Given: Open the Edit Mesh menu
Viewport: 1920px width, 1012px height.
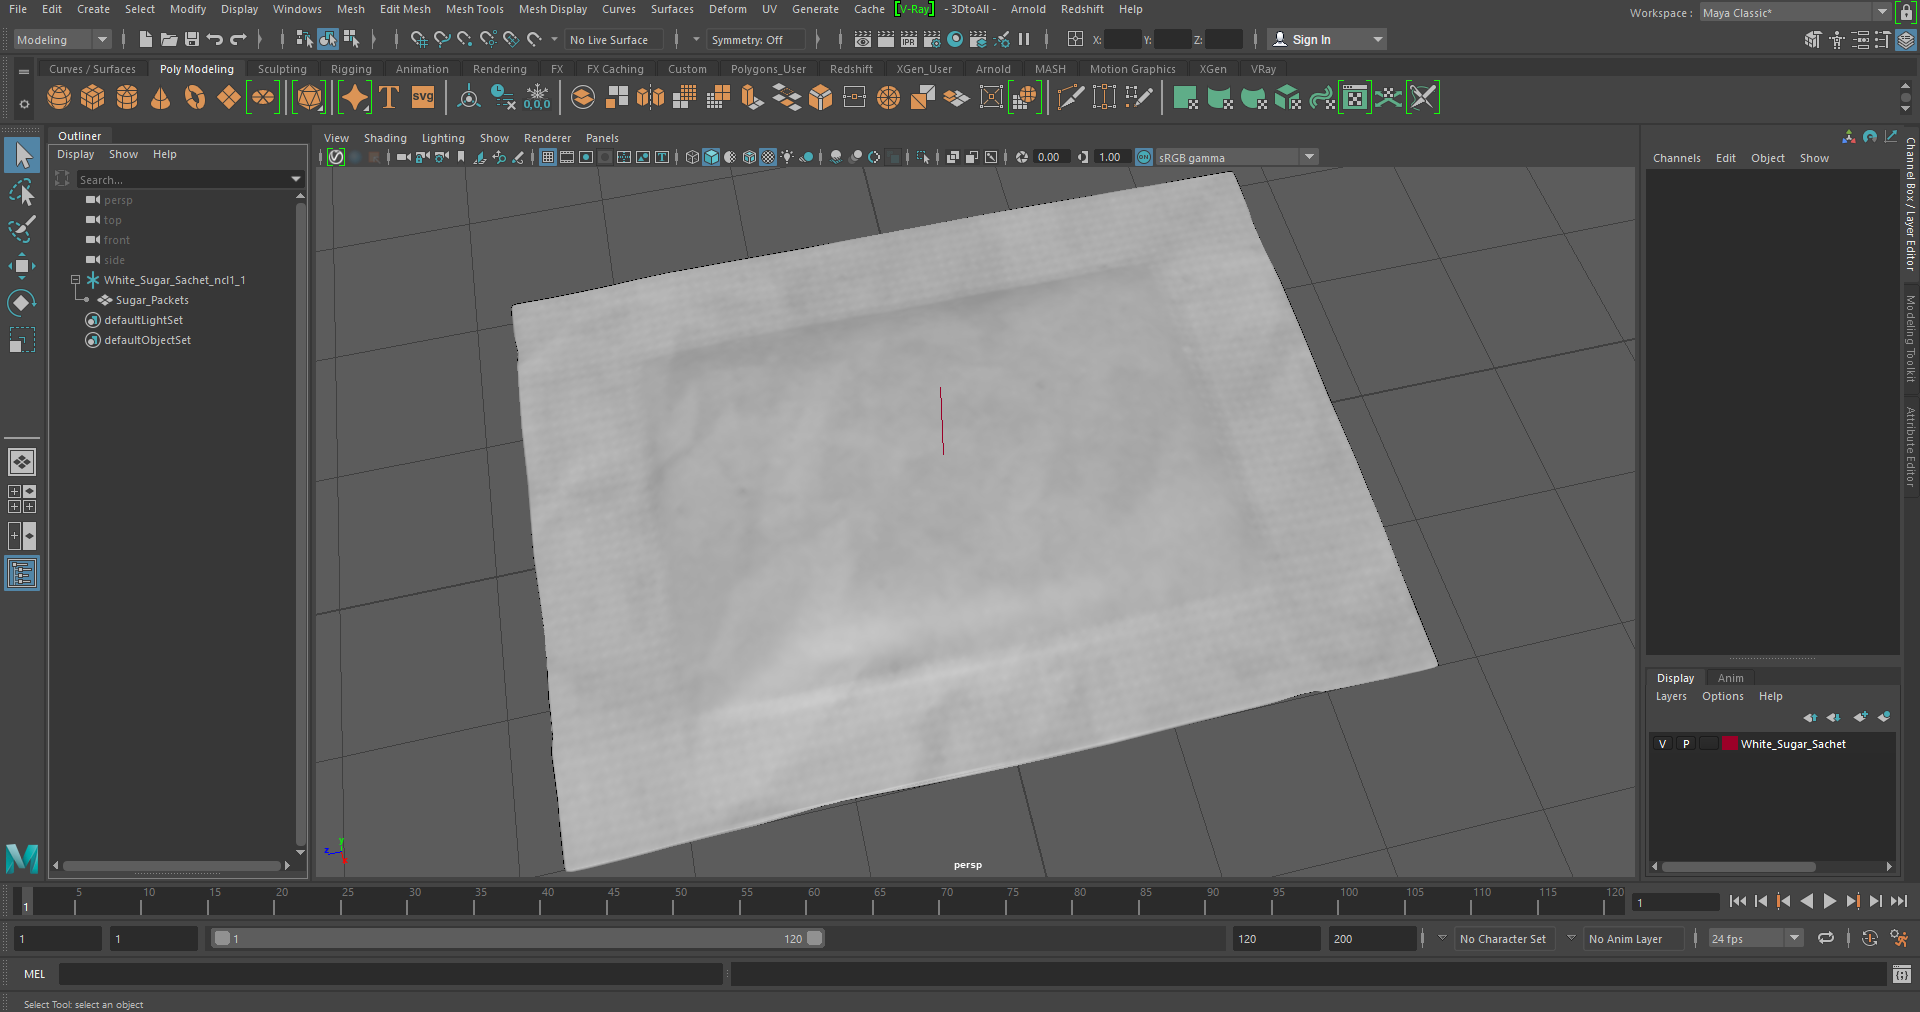Looking at the screenshot, I should [405, 9].
